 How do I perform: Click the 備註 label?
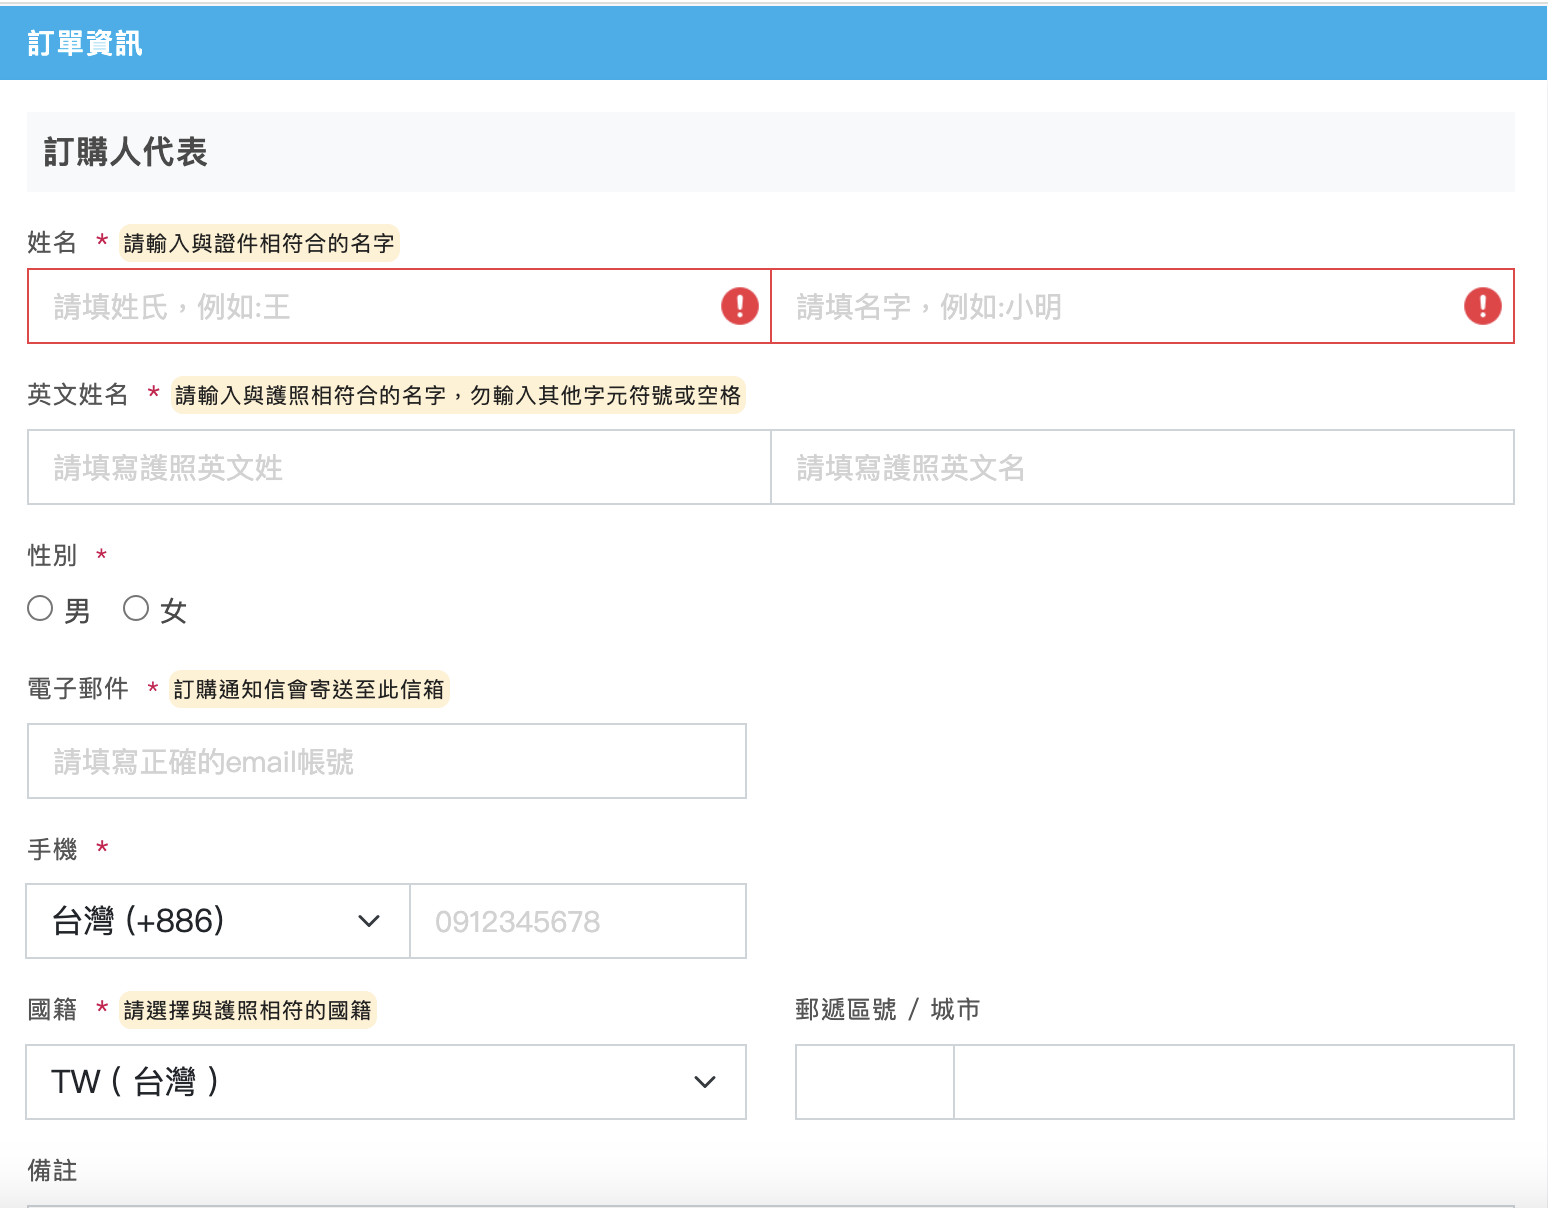point(52,1170)
